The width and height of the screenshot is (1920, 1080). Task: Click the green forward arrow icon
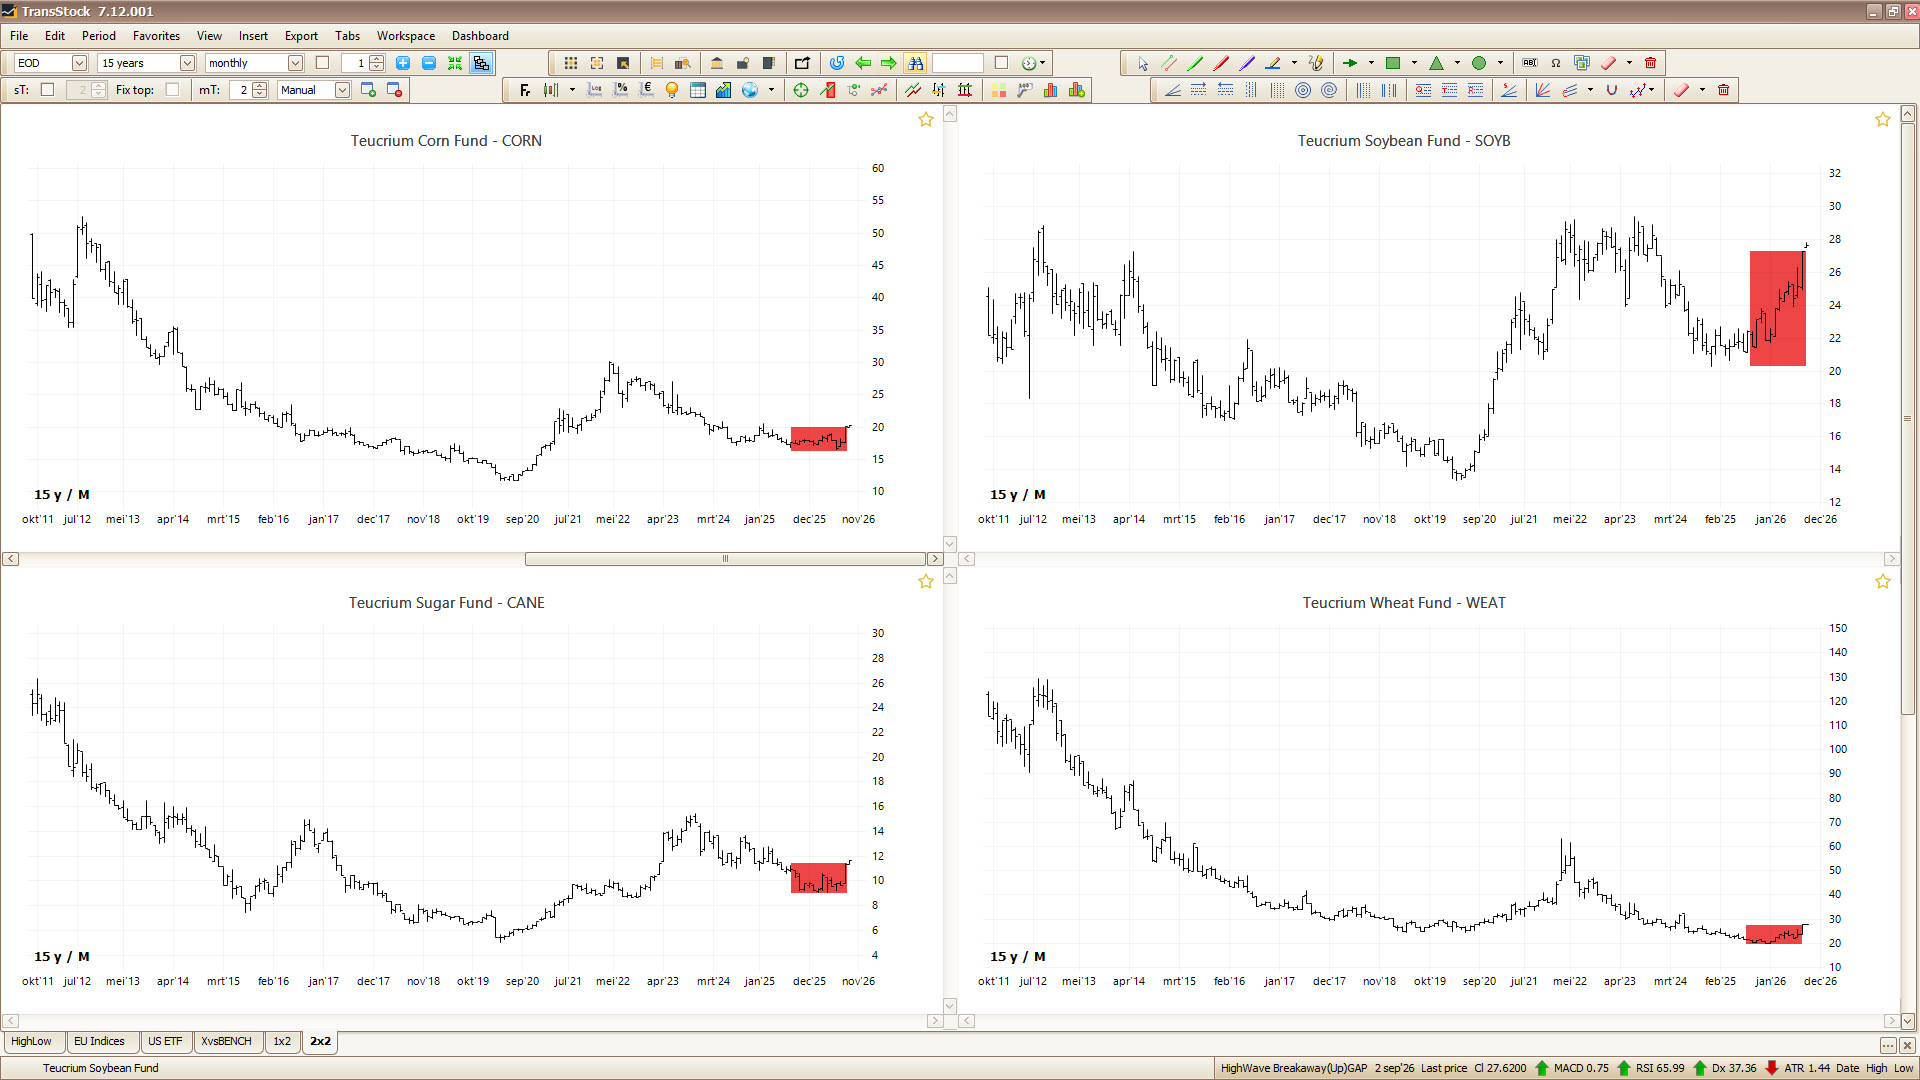pos(889,63)
